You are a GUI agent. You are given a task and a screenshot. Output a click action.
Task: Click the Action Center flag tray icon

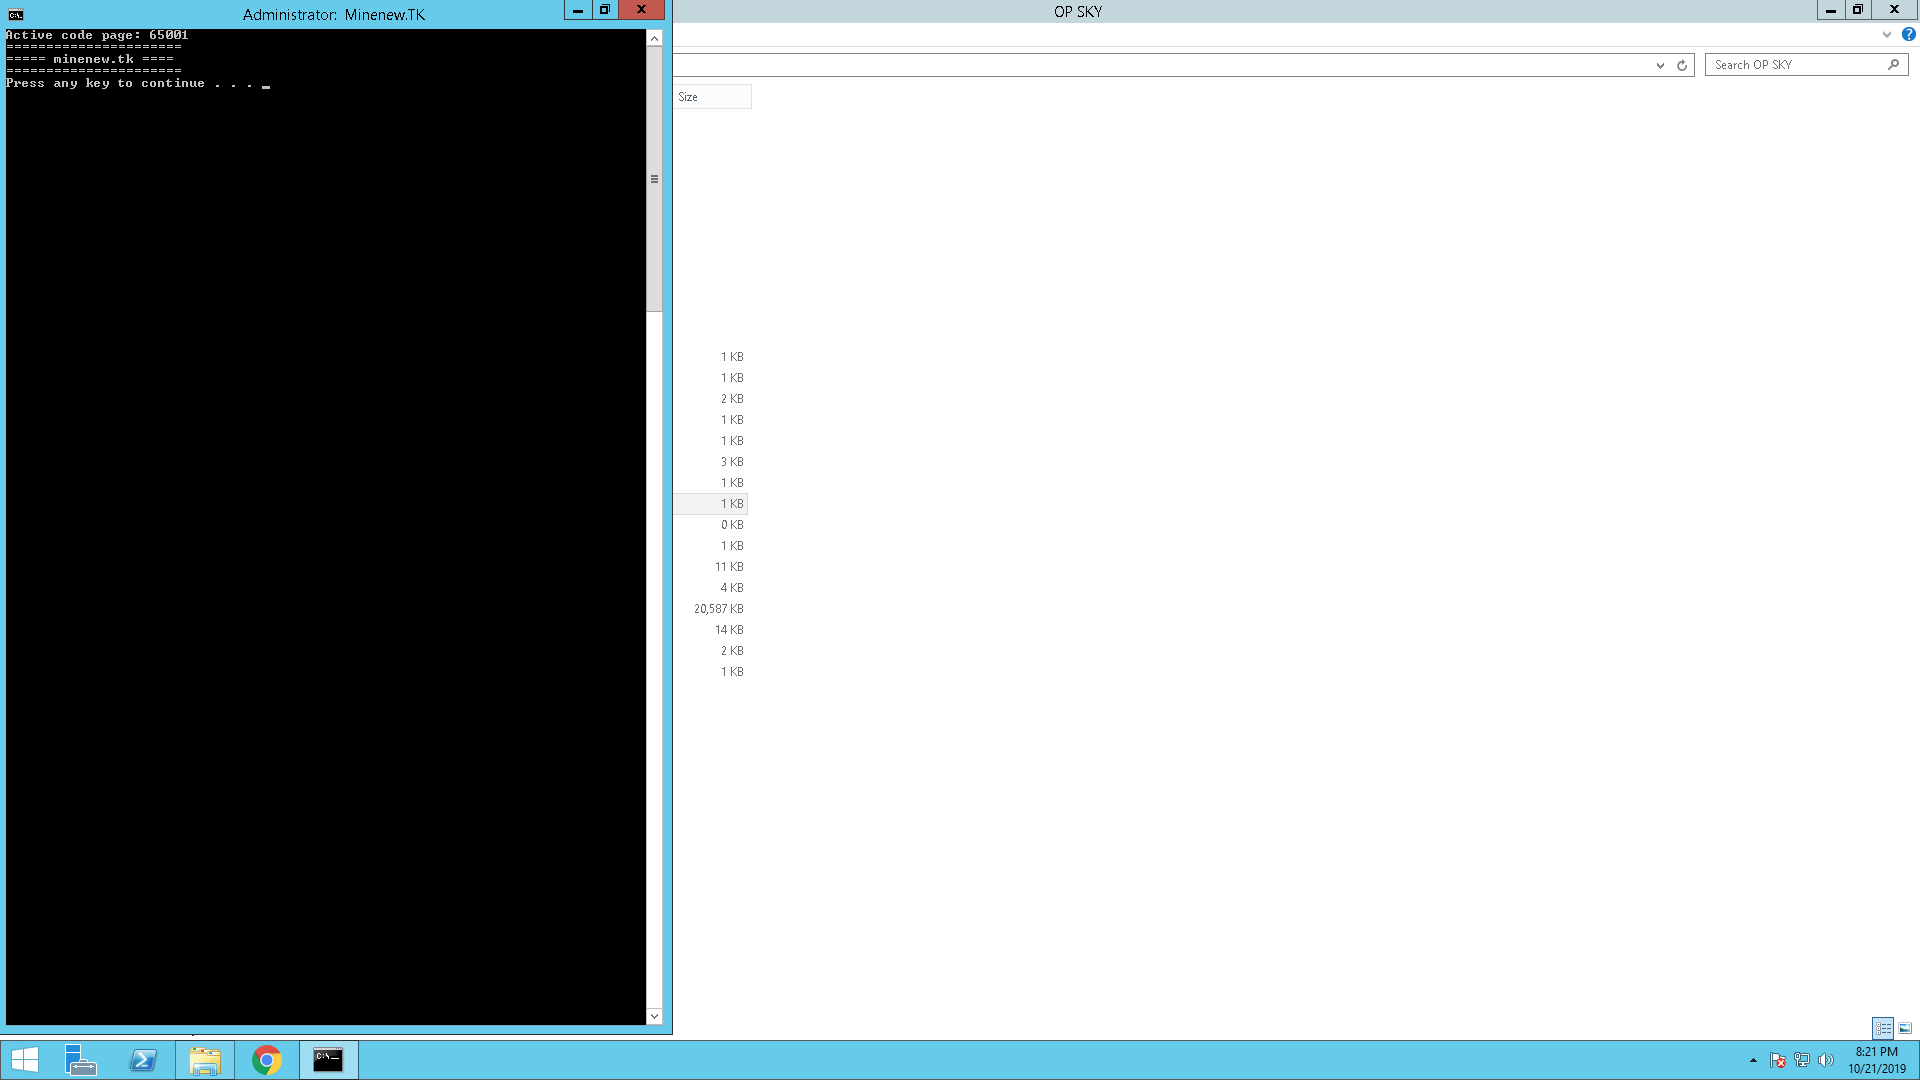point(1777,1060)
